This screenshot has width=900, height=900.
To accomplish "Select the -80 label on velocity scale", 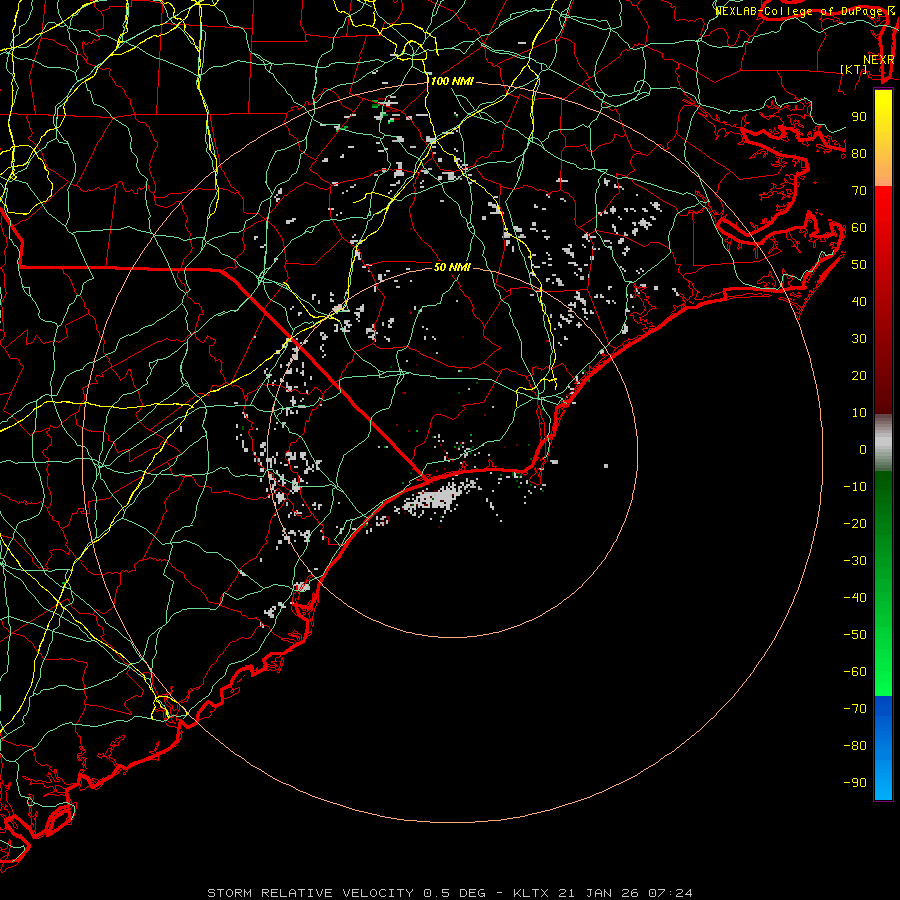I will (855, 746).
